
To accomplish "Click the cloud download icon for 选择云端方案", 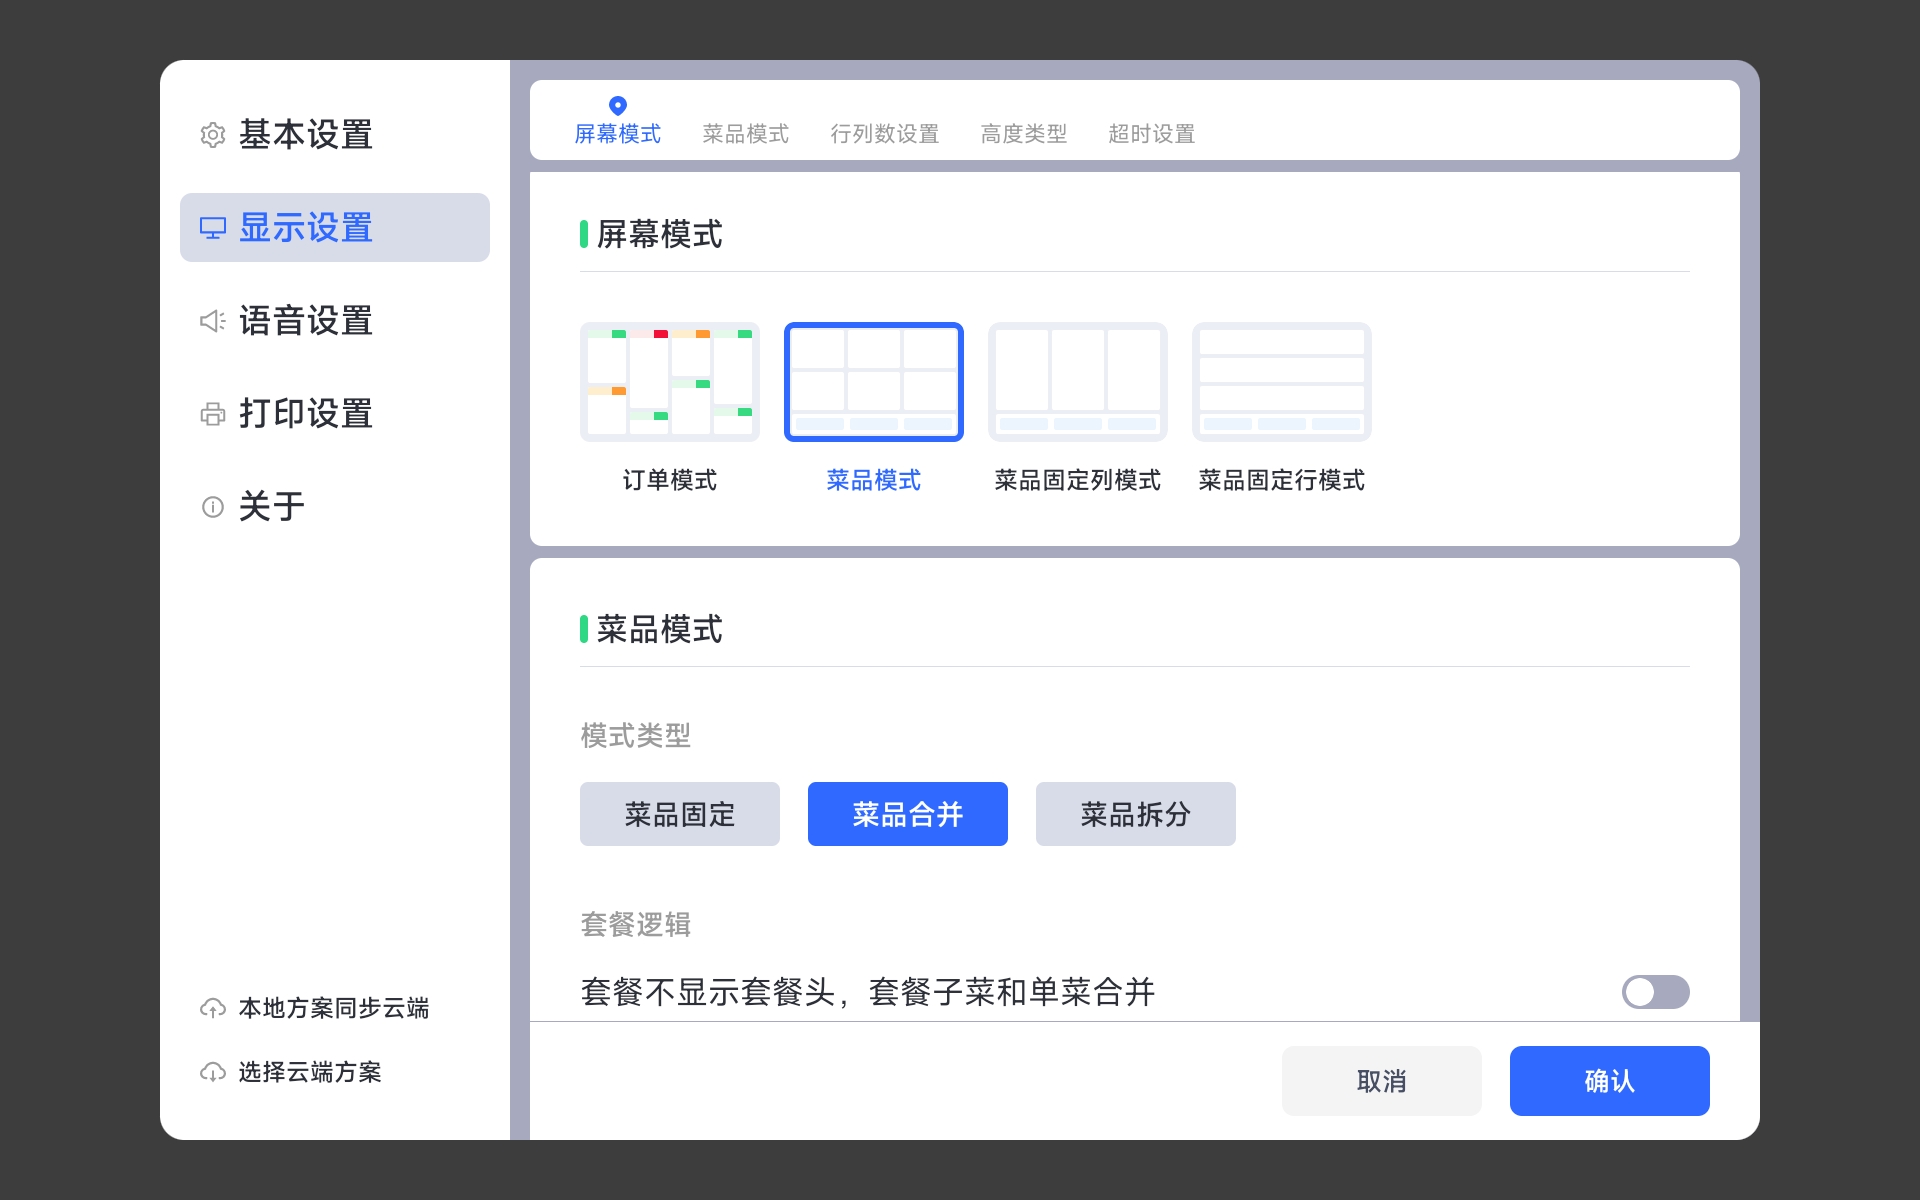I will pyautogui.click(x=212, y=1072).
